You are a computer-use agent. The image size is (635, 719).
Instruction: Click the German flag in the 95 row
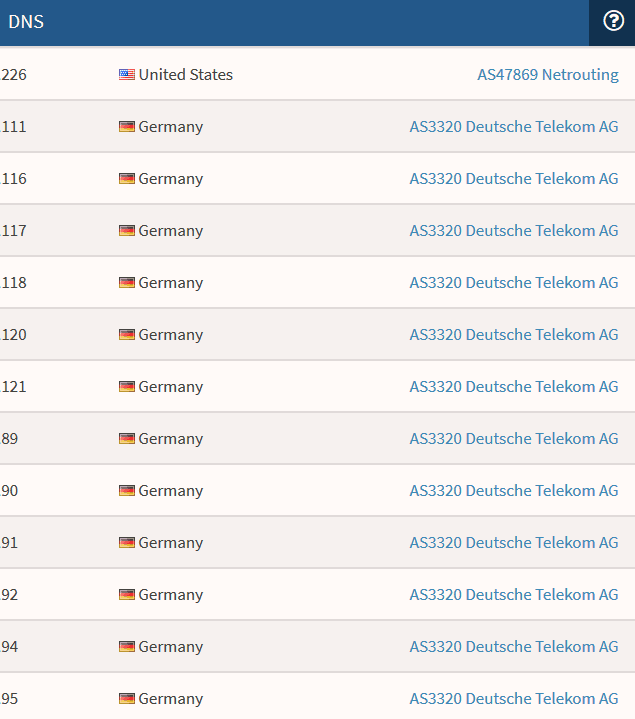[127, 699]
